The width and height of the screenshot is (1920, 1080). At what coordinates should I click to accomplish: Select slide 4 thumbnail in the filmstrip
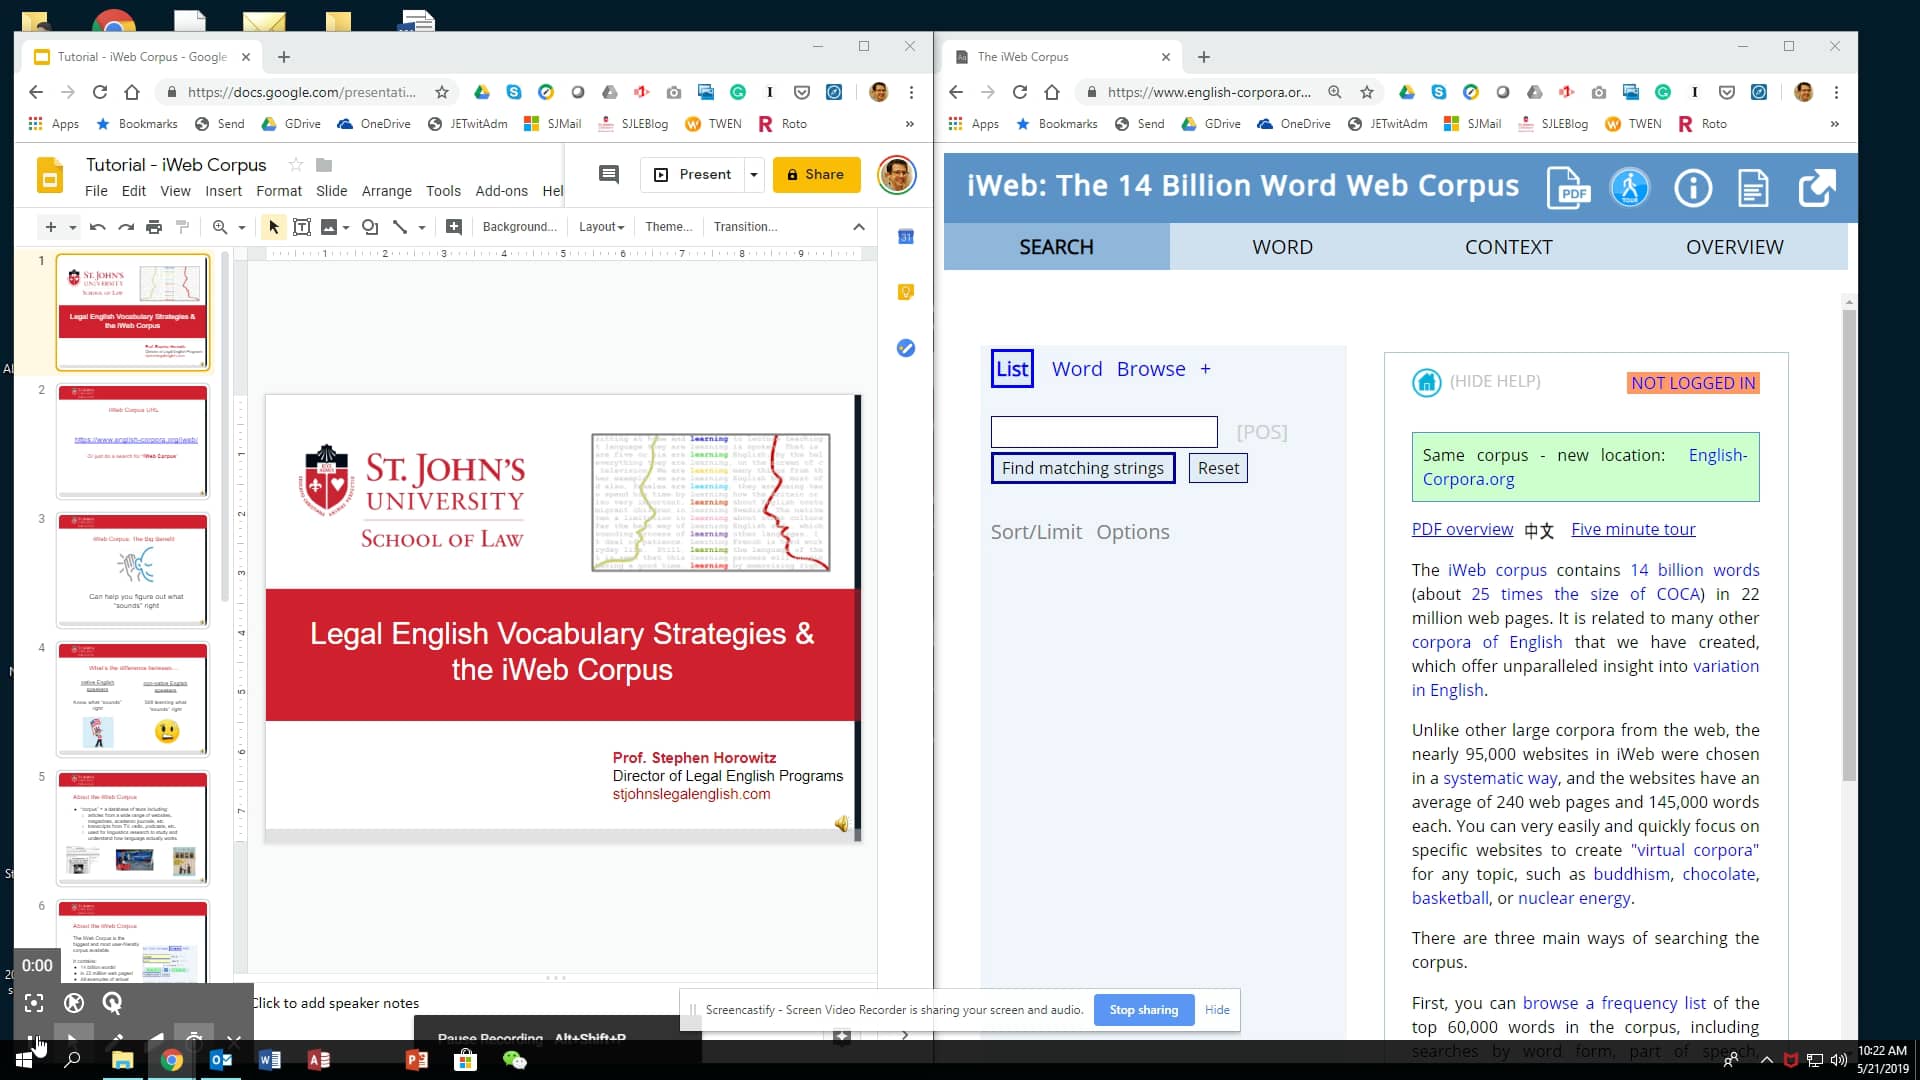pos(132,698)
